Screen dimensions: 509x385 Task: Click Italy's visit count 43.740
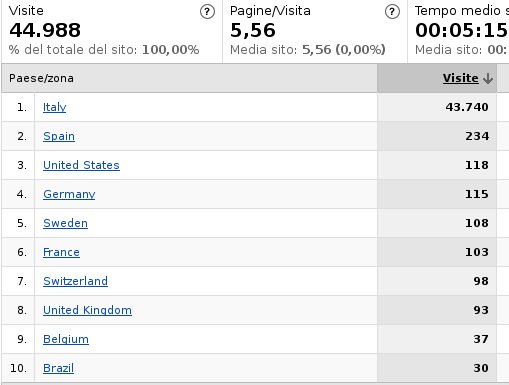467,107
